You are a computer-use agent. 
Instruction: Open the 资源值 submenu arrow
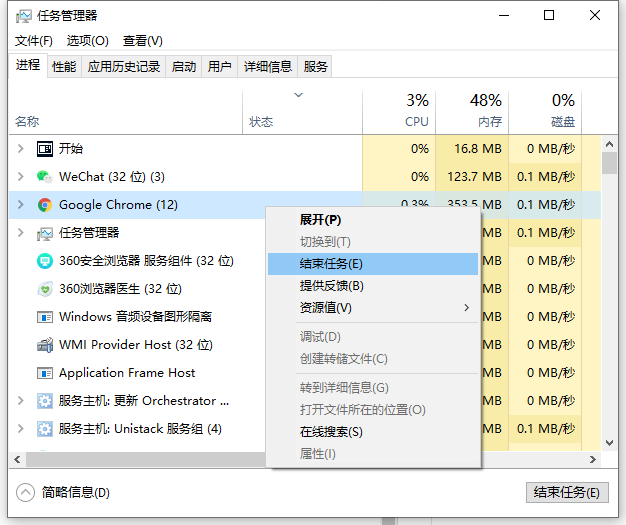466,308
